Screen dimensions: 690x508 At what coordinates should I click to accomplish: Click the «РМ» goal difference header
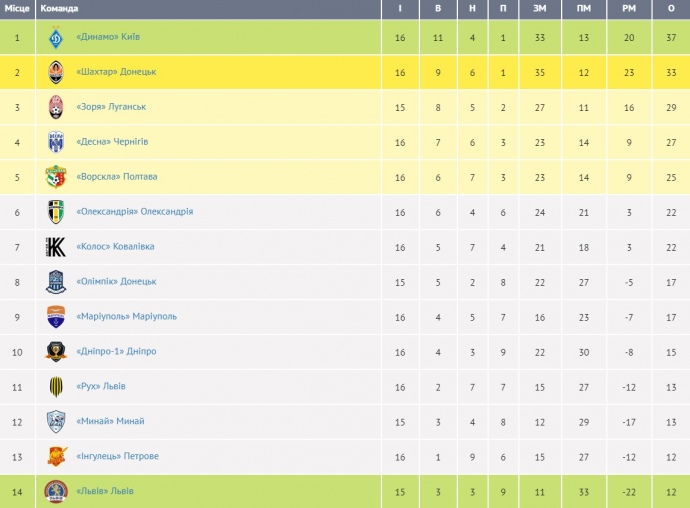pyautogui.click(x=628, y=8)
